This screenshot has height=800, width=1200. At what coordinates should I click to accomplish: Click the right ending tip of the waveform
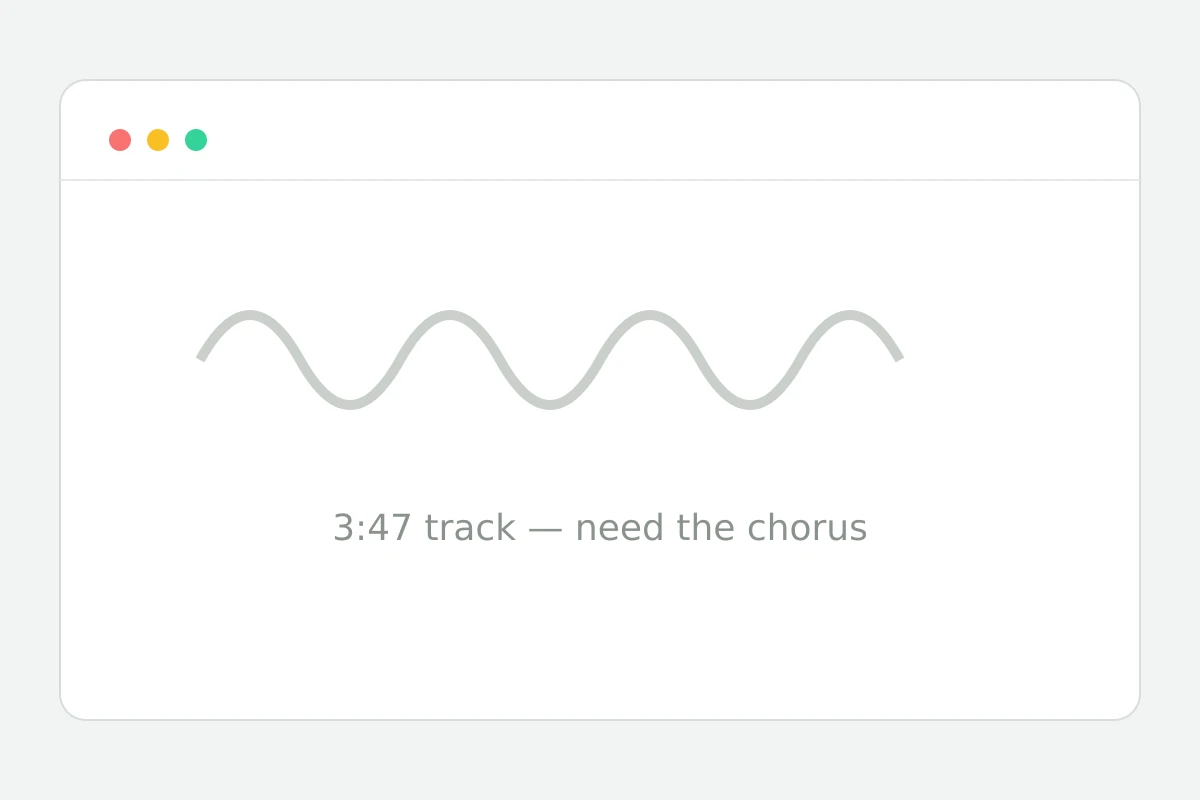(x=899, y=357)
